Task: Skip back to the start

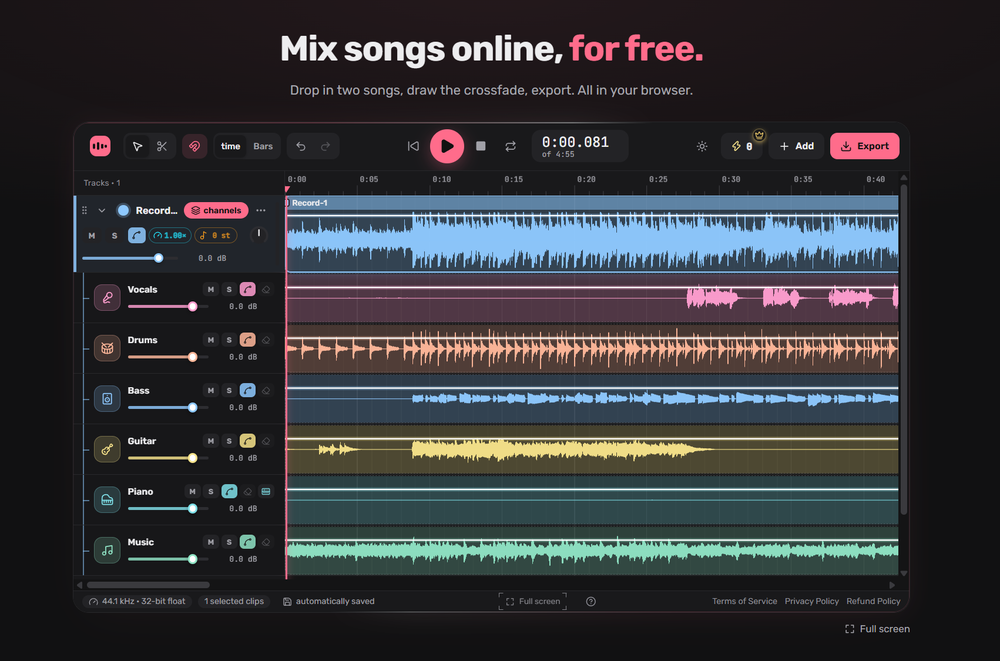Action: [413, 146]
